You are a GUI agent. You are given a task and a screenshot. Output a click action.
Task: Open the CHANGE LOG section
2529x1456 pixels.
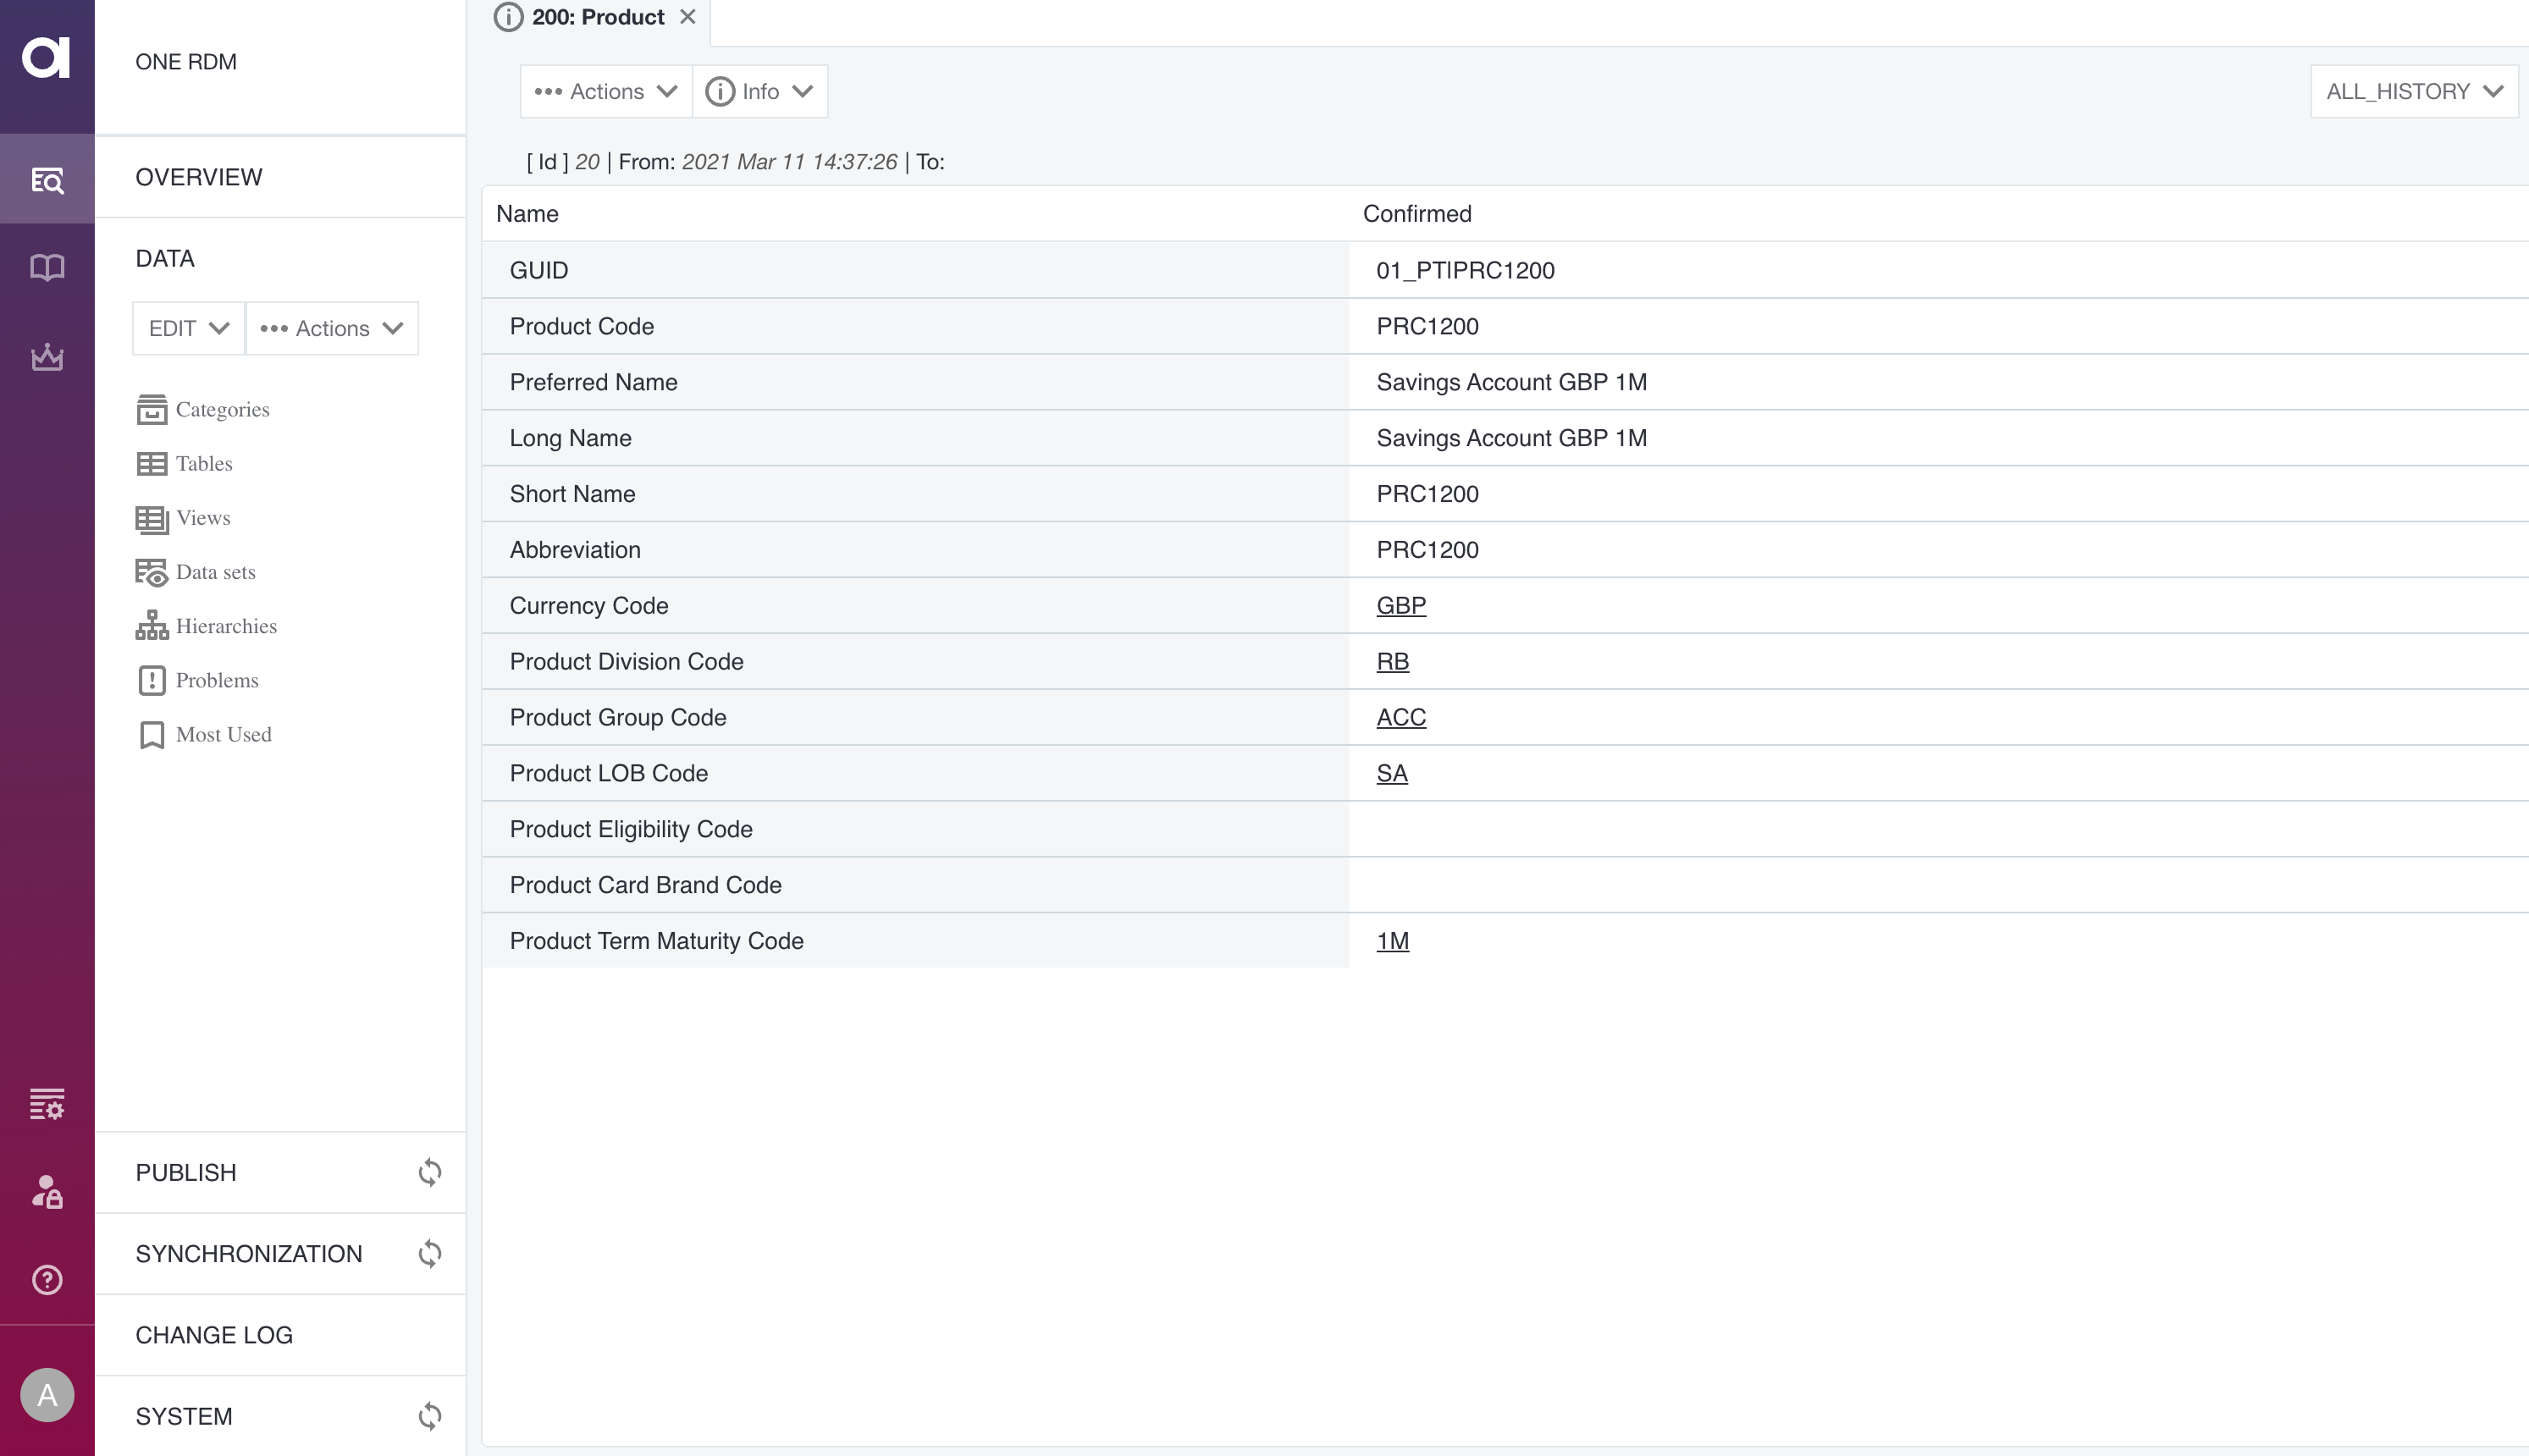pyautogui.click(x=214, y=1334)
